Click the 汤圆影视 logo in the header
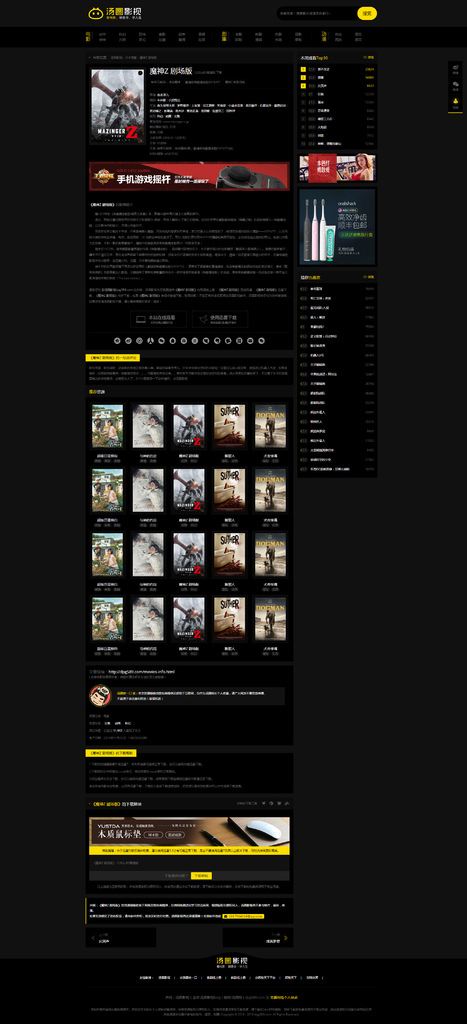Screen dimensions: 467x1024 (114, 13)
